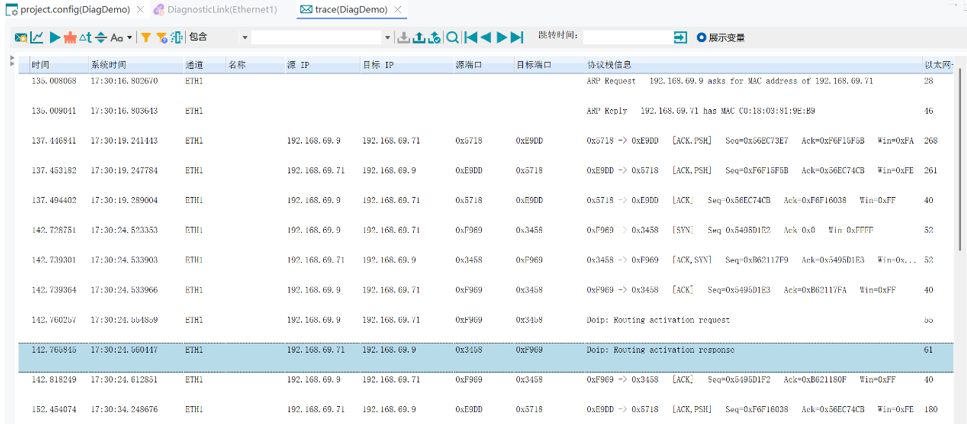
Task: Click the filter text input field
Action: pos(317,38)
